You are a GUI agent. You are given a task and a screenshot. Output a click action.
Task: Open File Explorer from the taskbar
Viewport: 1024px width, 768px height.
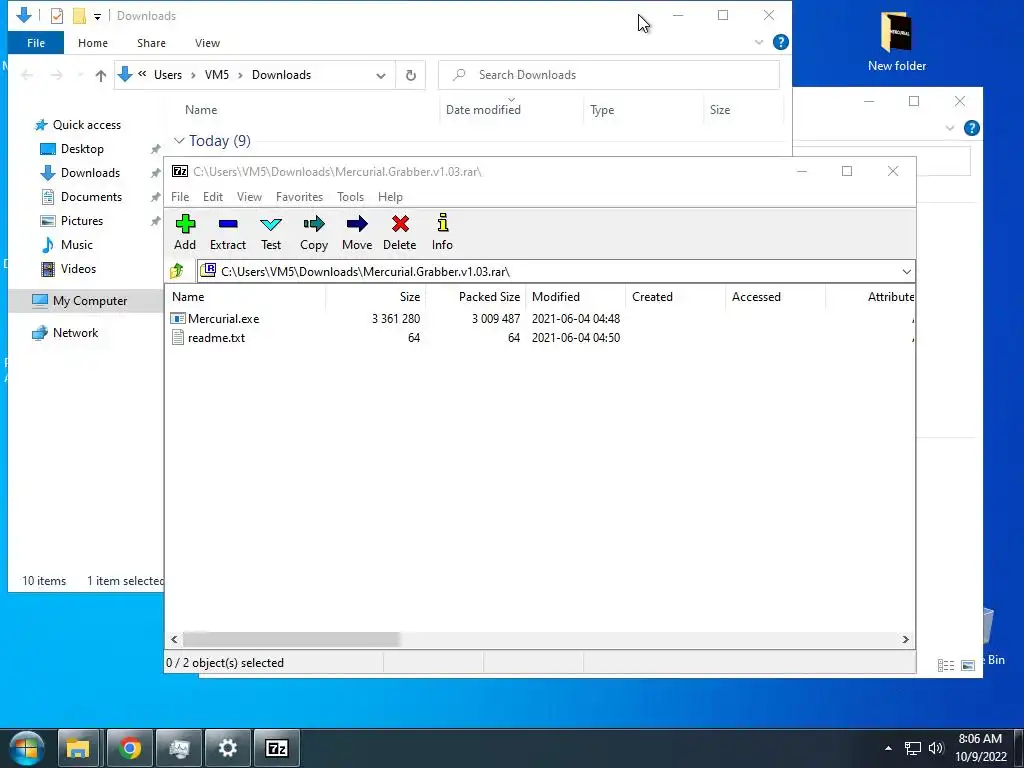(x=78, y=748)
